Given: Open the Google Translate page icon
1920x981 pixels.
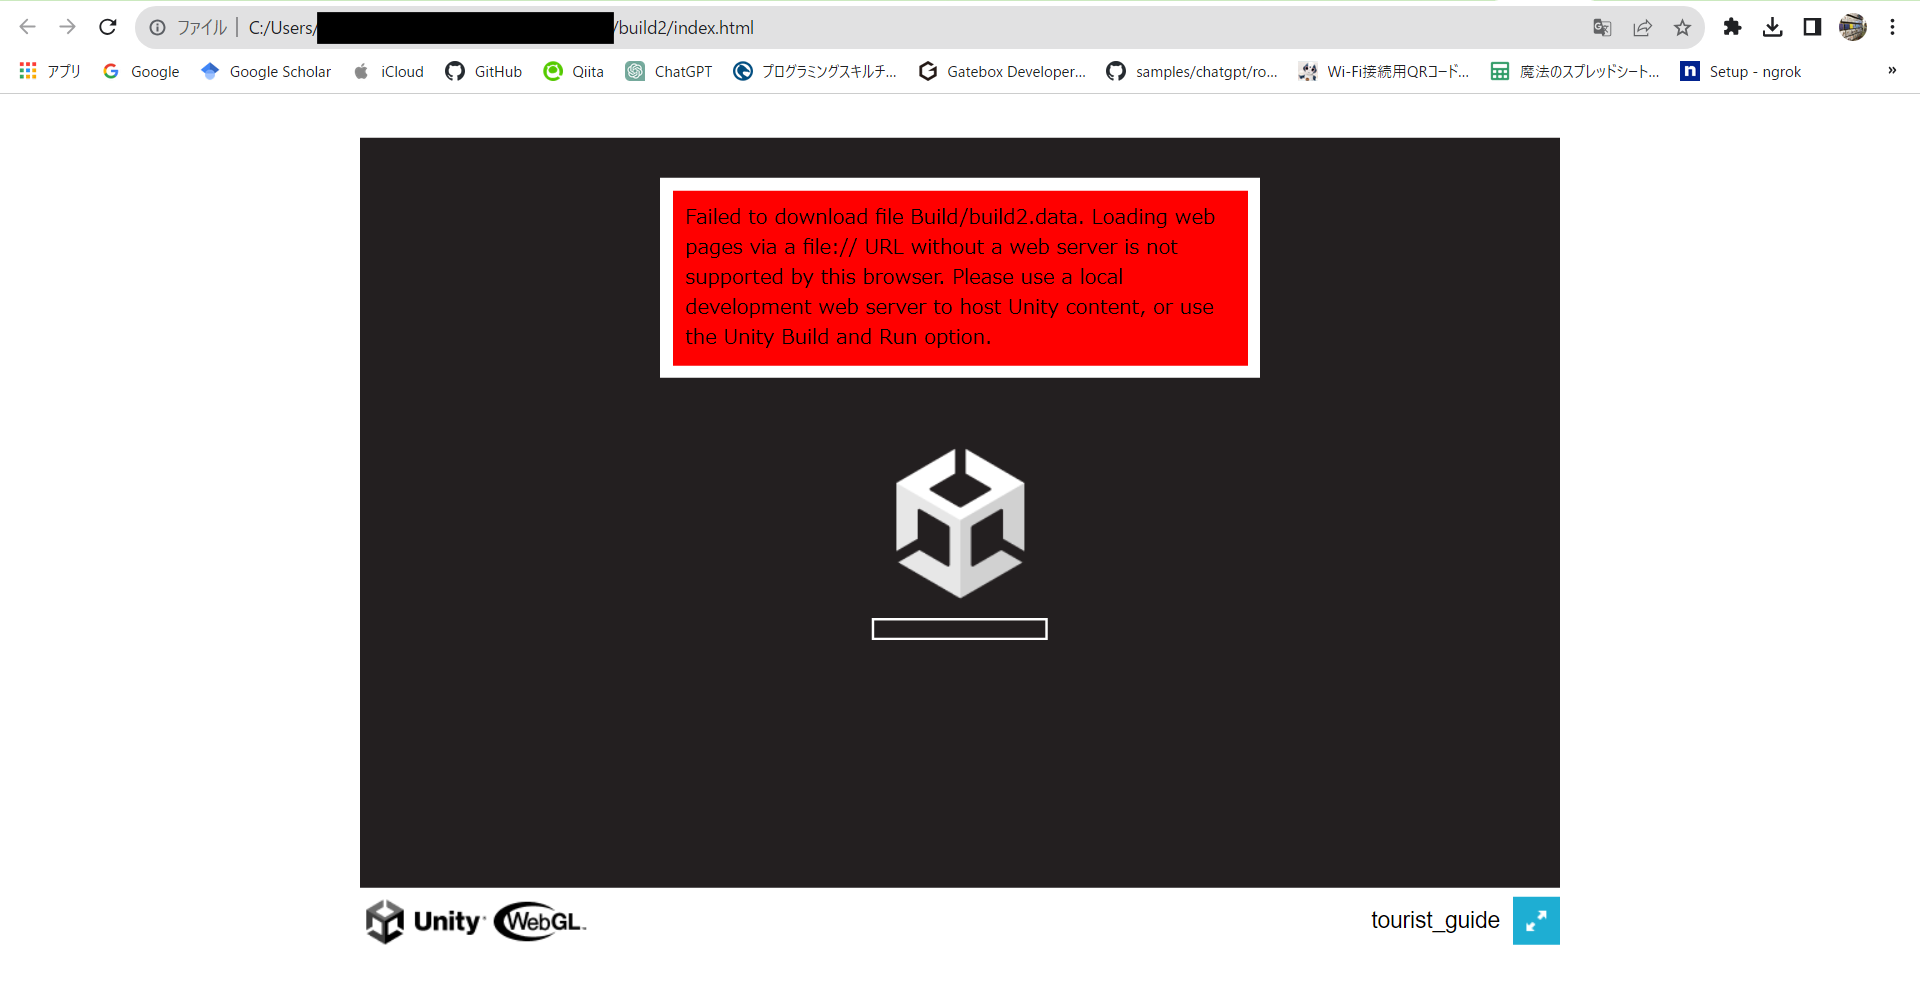Looking at the screenshot, I should pyautogui.click(x=1602, y=27).
